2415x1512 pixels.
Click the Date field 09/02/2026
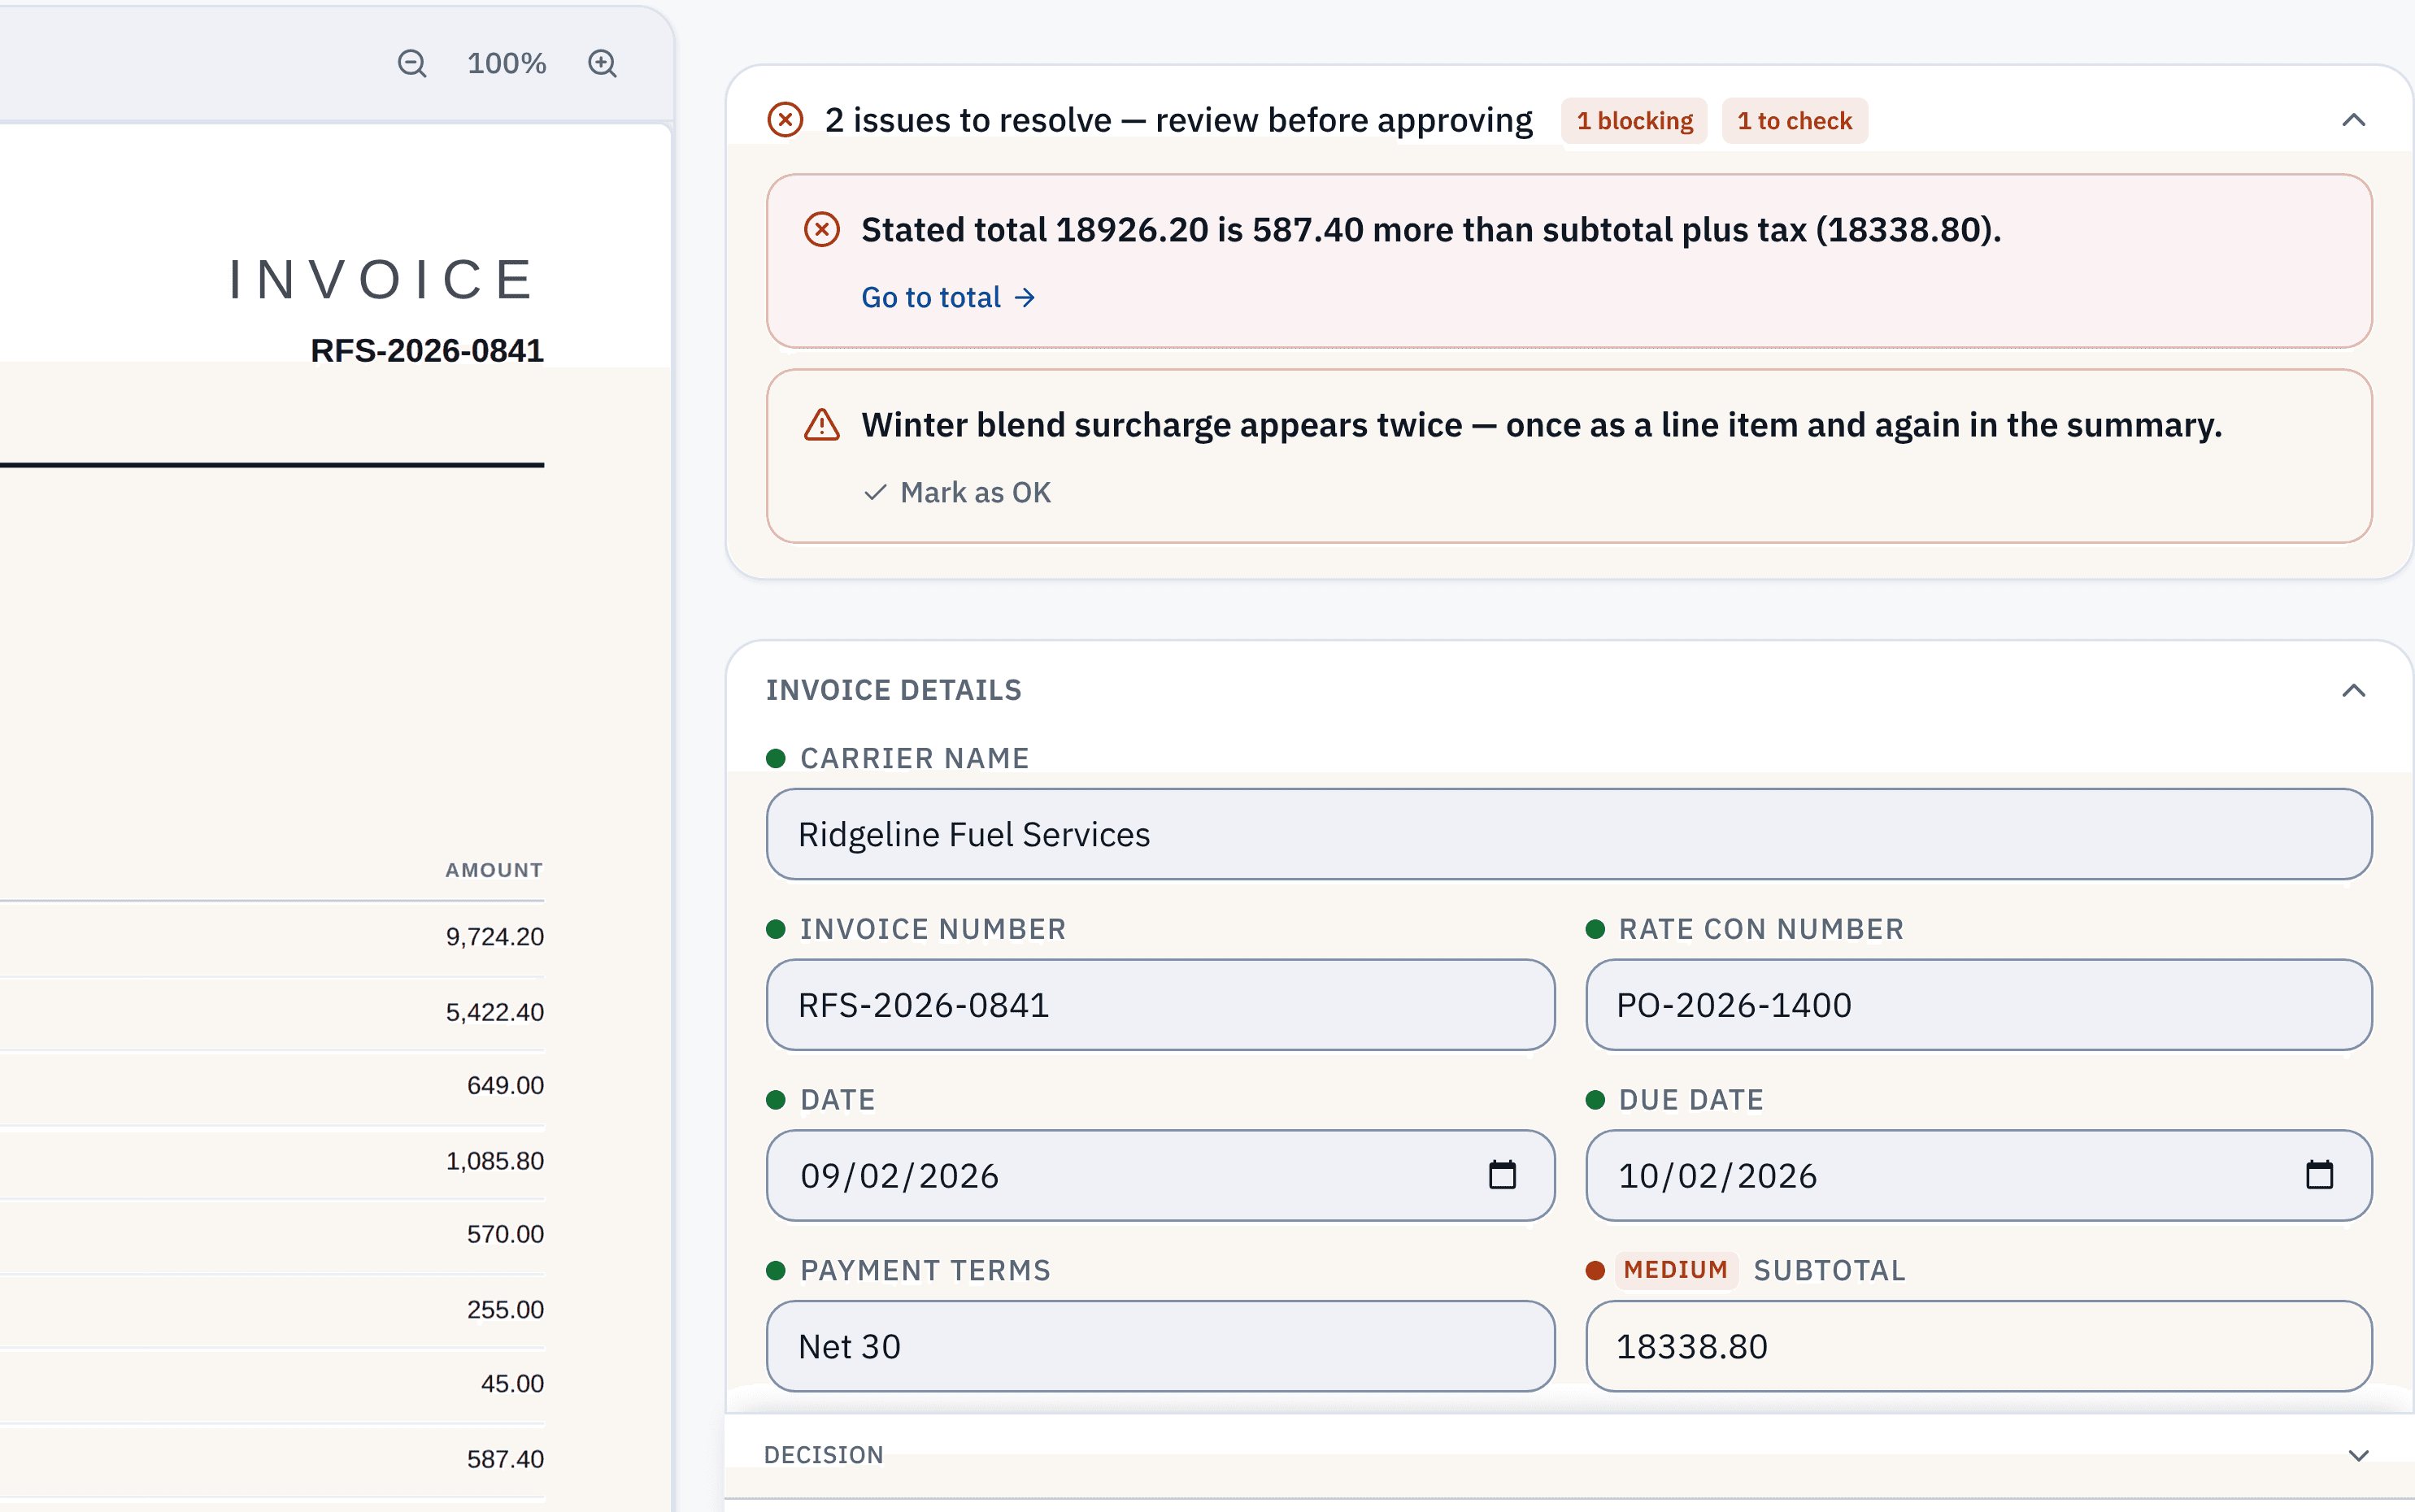1160,1176
